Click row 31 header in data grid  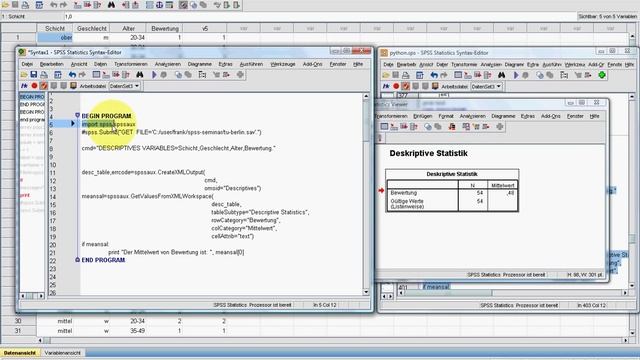(x=18, y=331)
